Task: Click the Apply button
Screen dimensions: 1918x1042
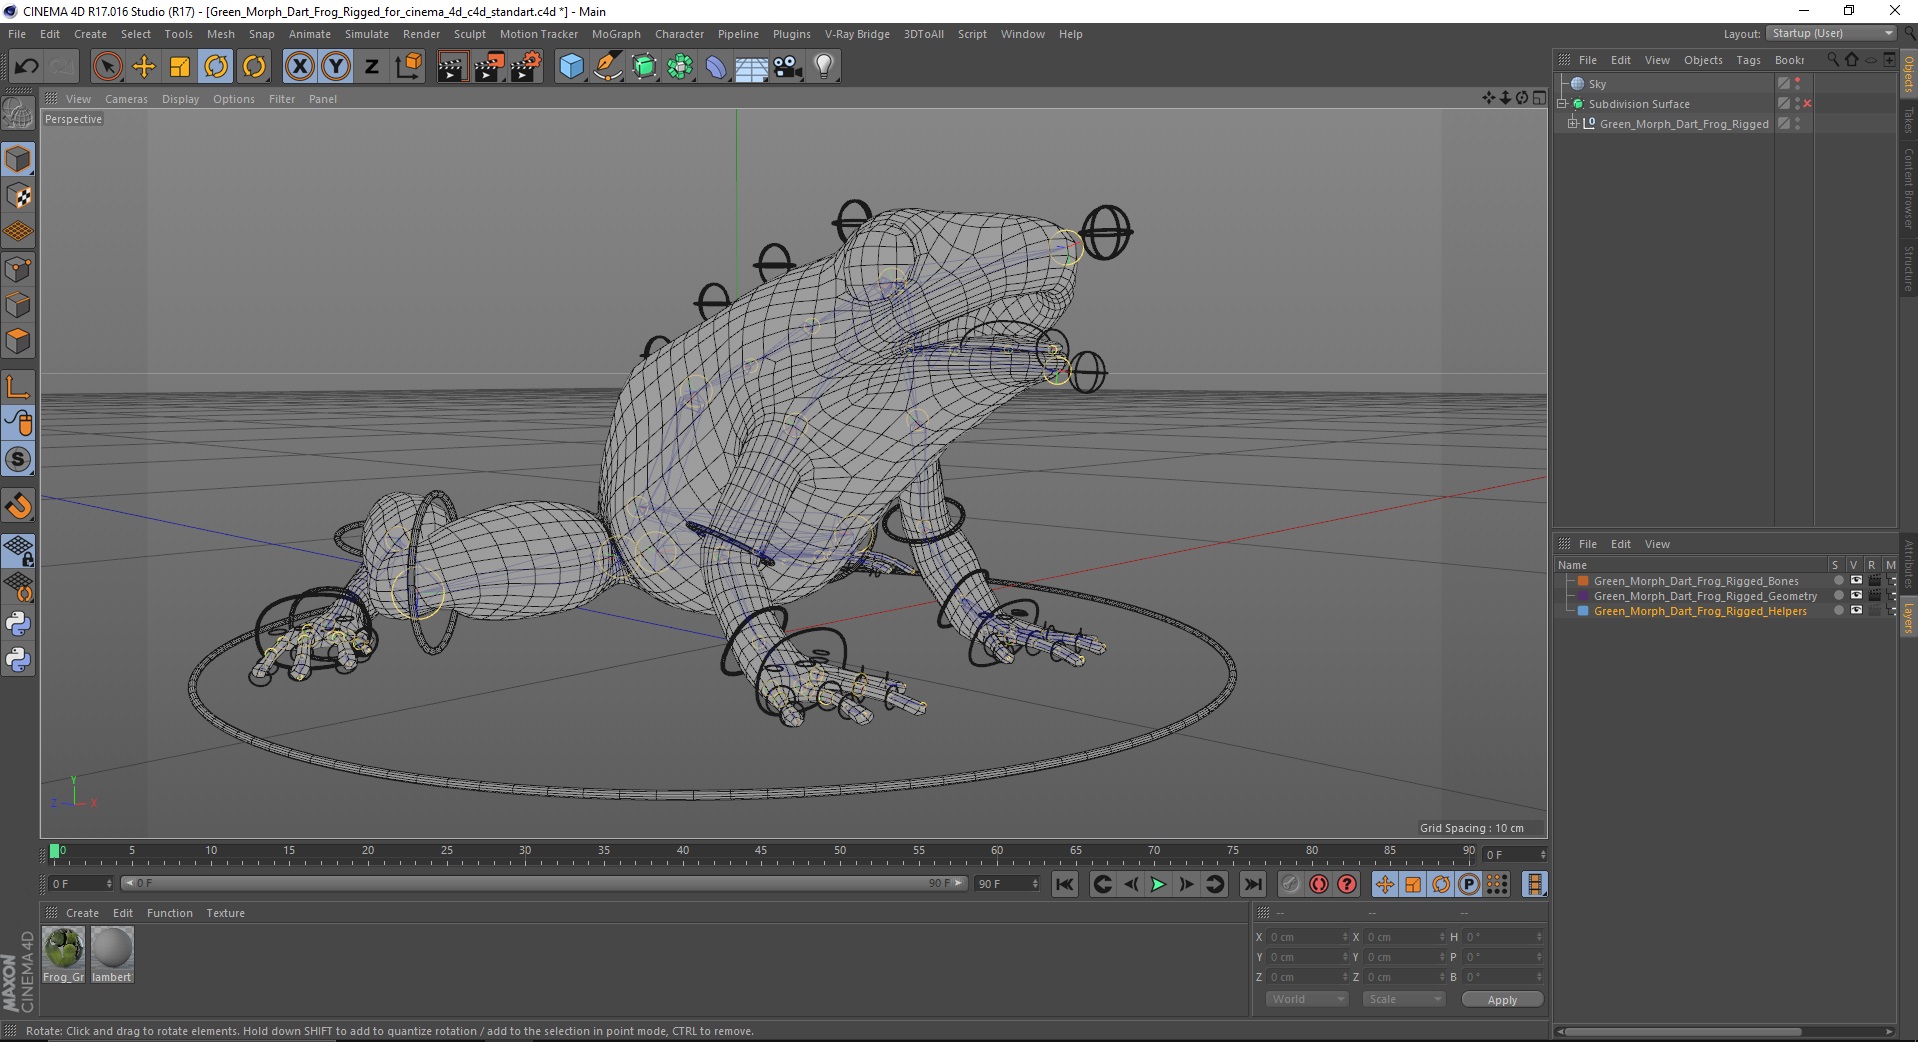Action: pyautogui.click(x=1501, y=999)
